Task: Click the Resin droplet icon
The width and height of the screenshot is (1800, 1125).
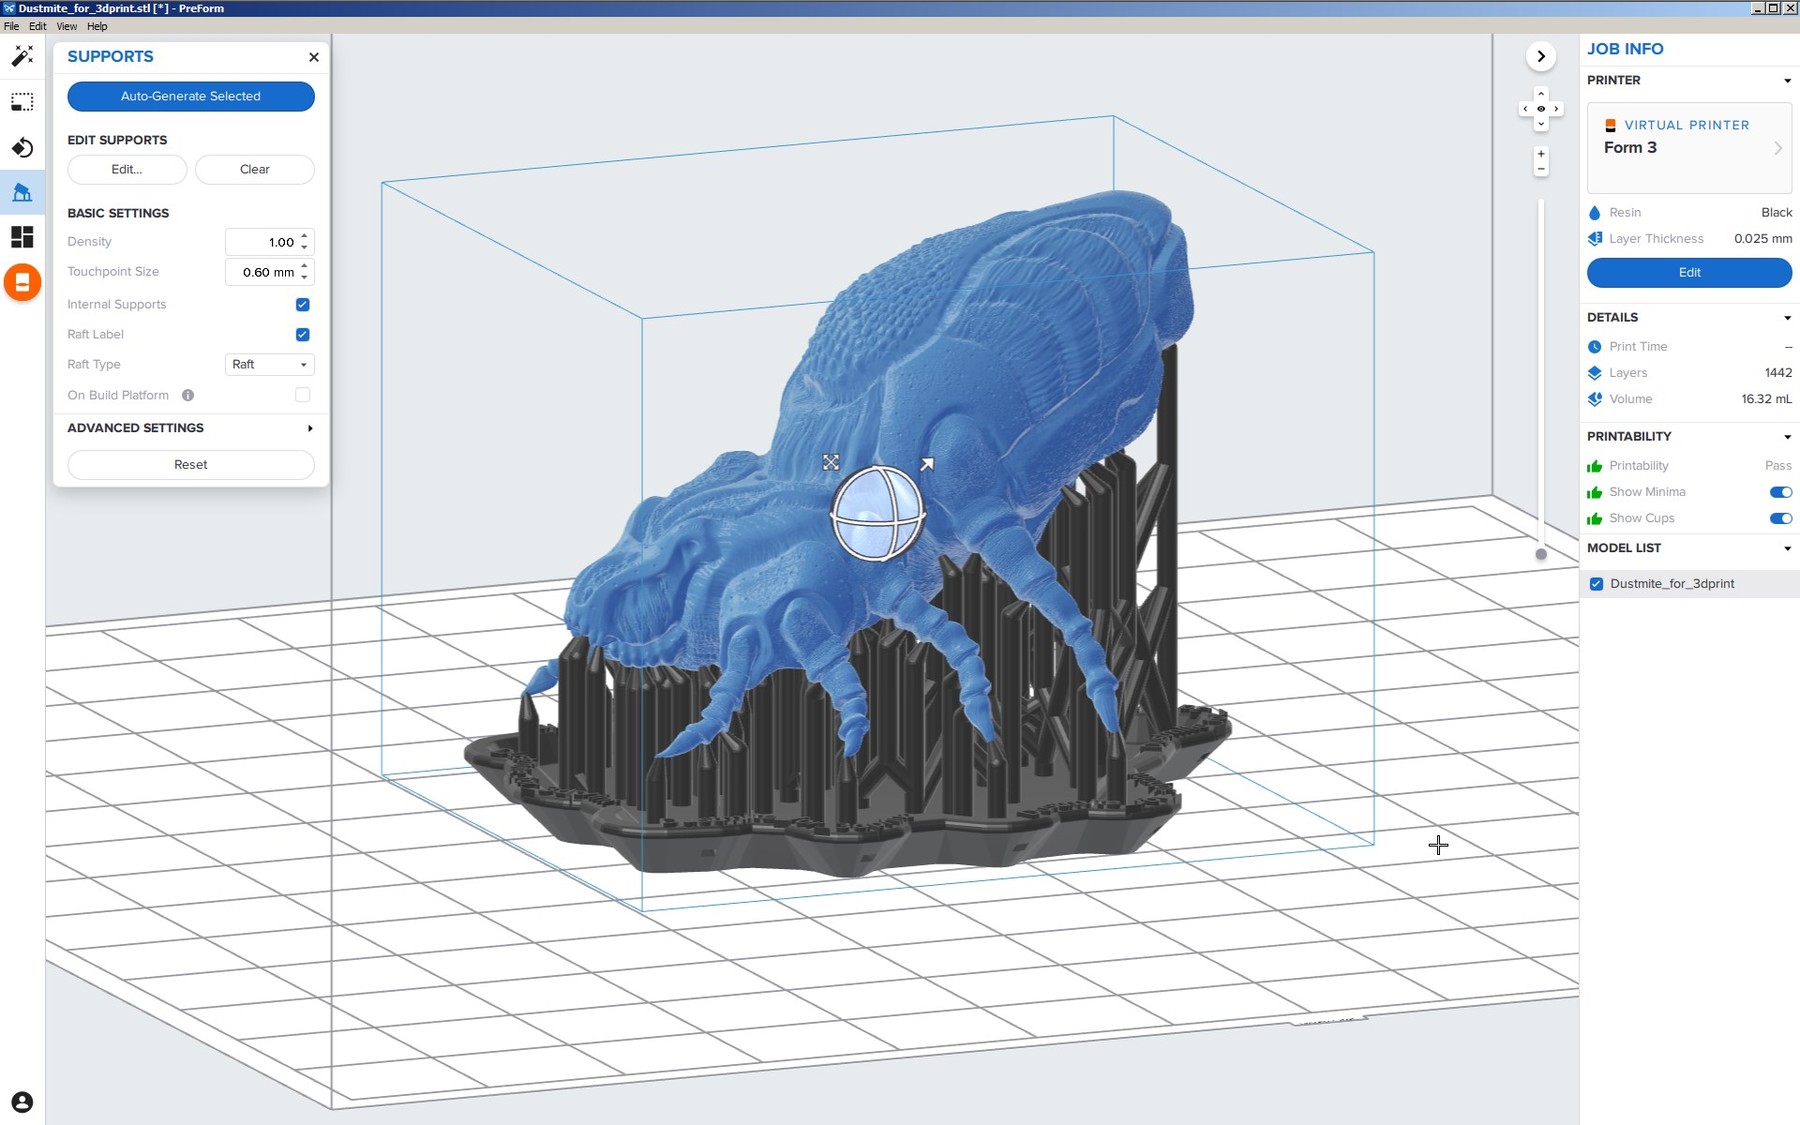Action: pos(1594,213)
